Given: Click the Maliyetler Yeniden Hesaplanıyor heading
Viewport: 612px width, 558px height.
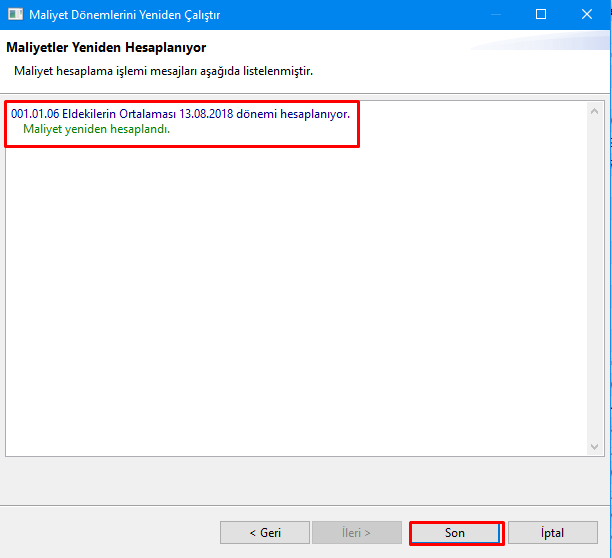Looking at the screenshot, I should pos(106,48).
